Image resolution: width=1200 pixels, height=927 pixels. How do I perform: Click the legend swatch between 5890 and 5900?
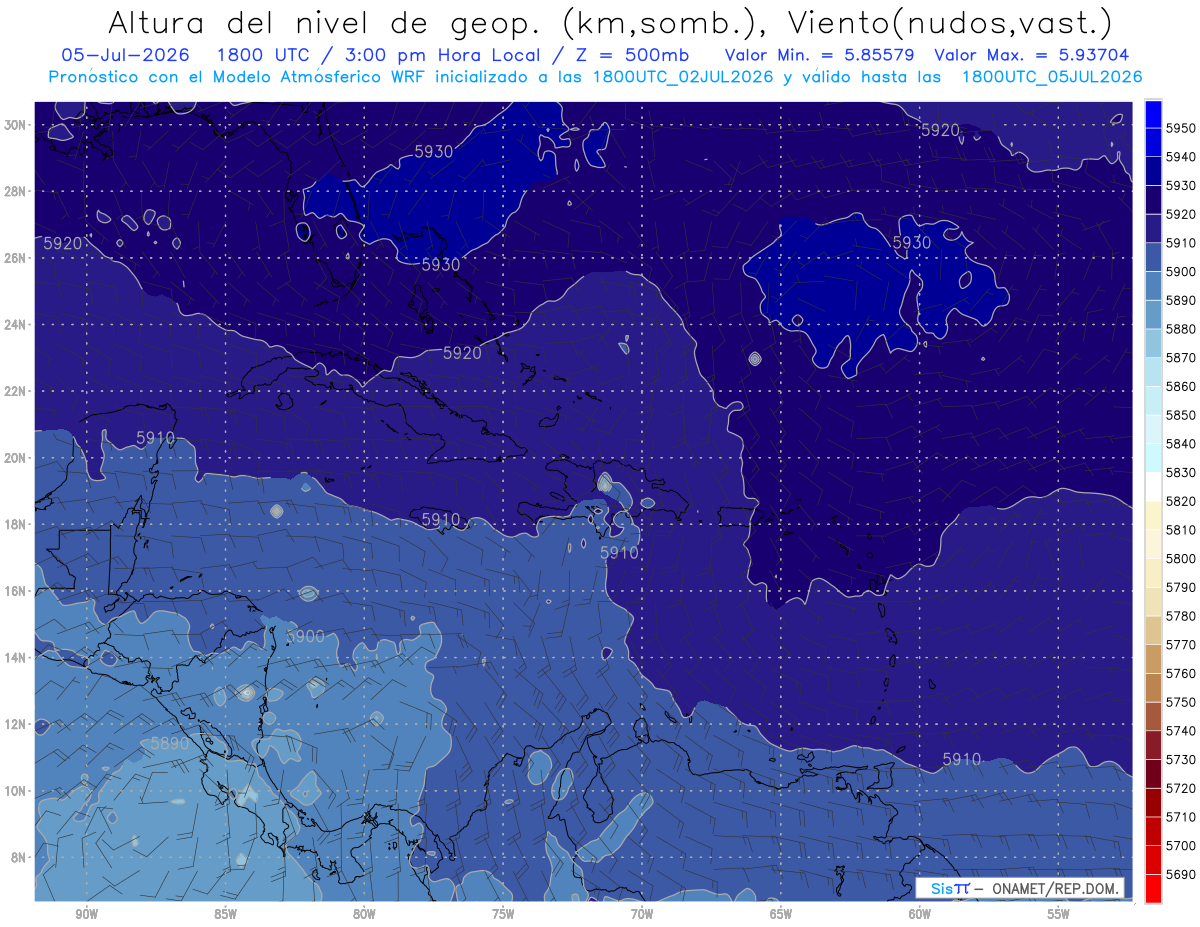click(1153, 286)
